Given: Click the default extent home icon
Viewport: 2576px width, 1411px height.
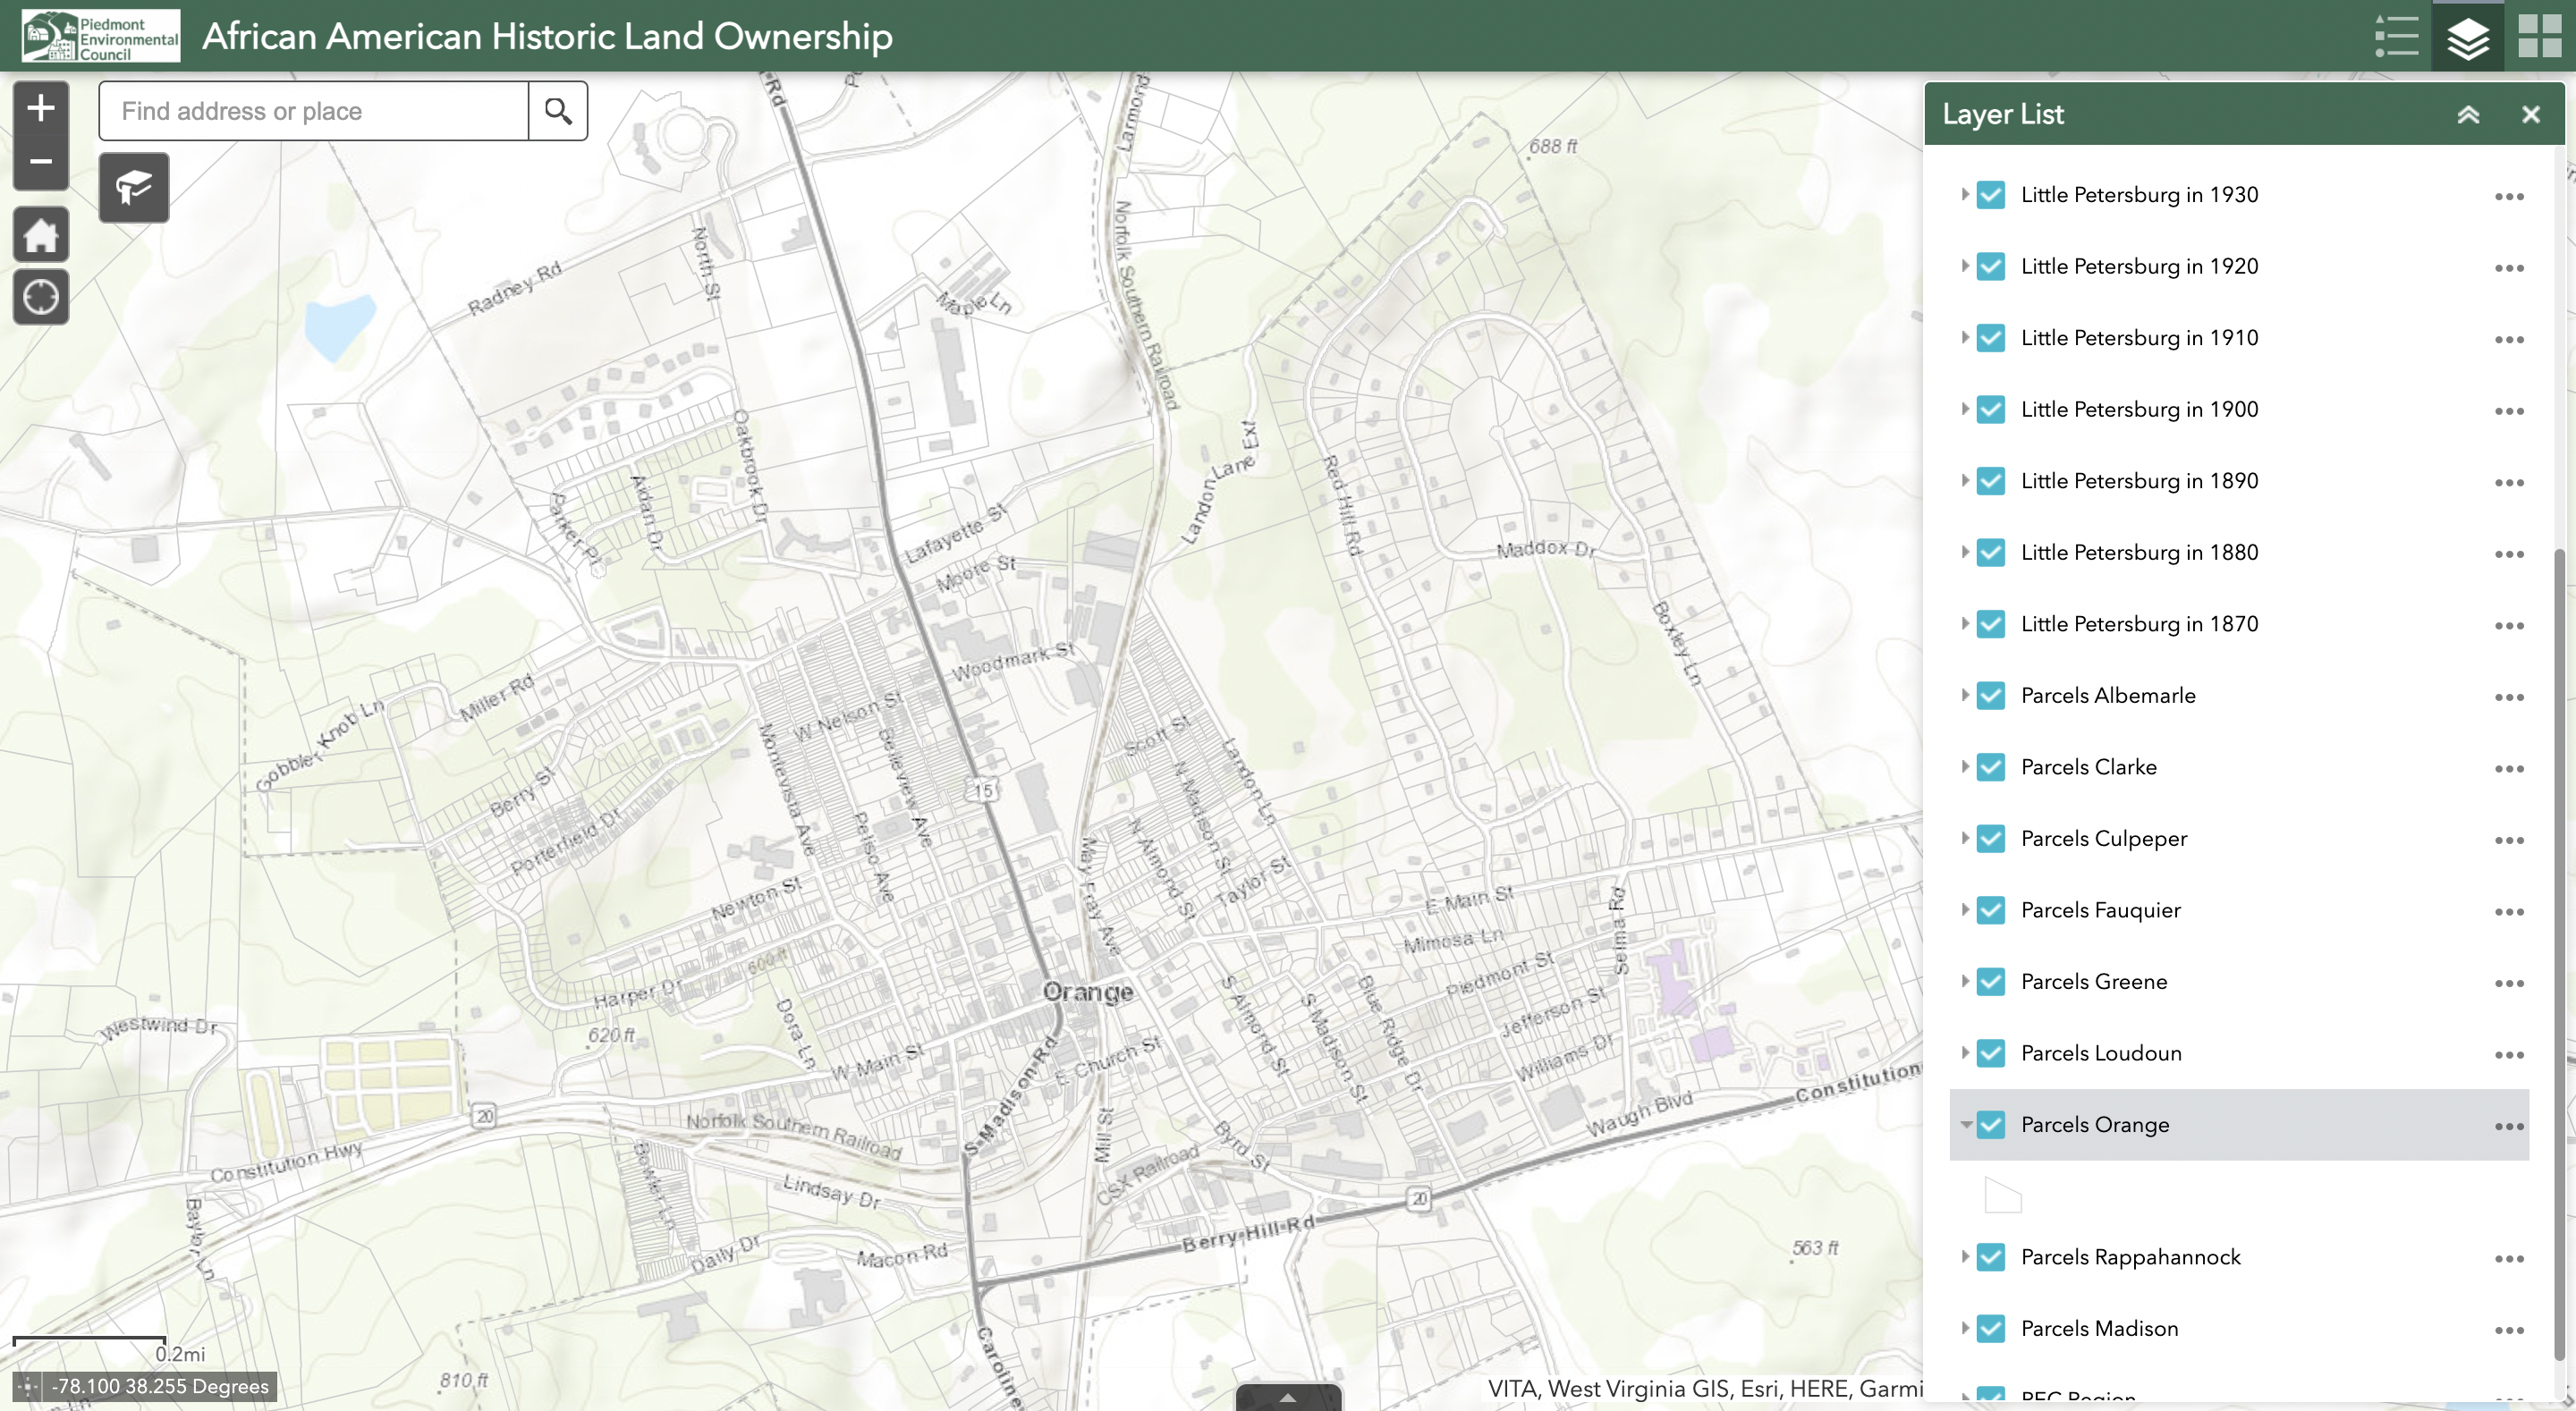Looking at the screenshot, I should click(x=40, y=236).
